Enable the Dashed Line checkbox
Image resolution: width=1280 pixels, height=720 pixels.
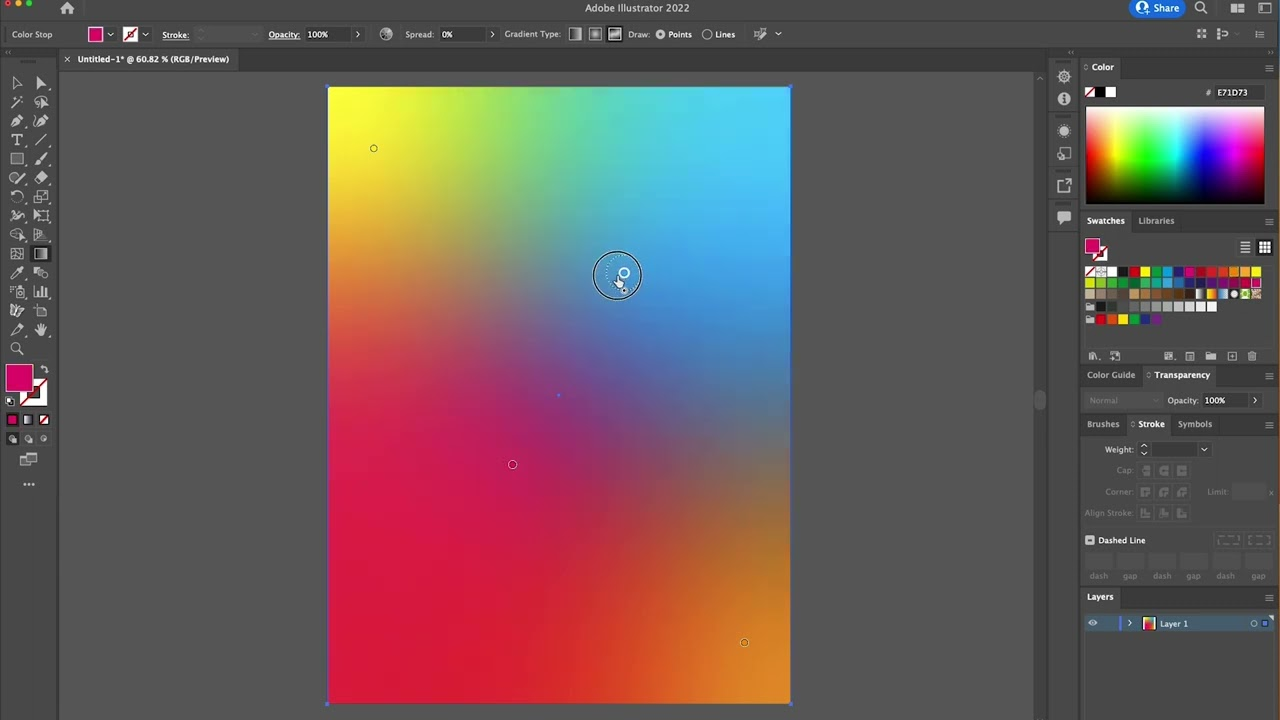[1090, 540]
